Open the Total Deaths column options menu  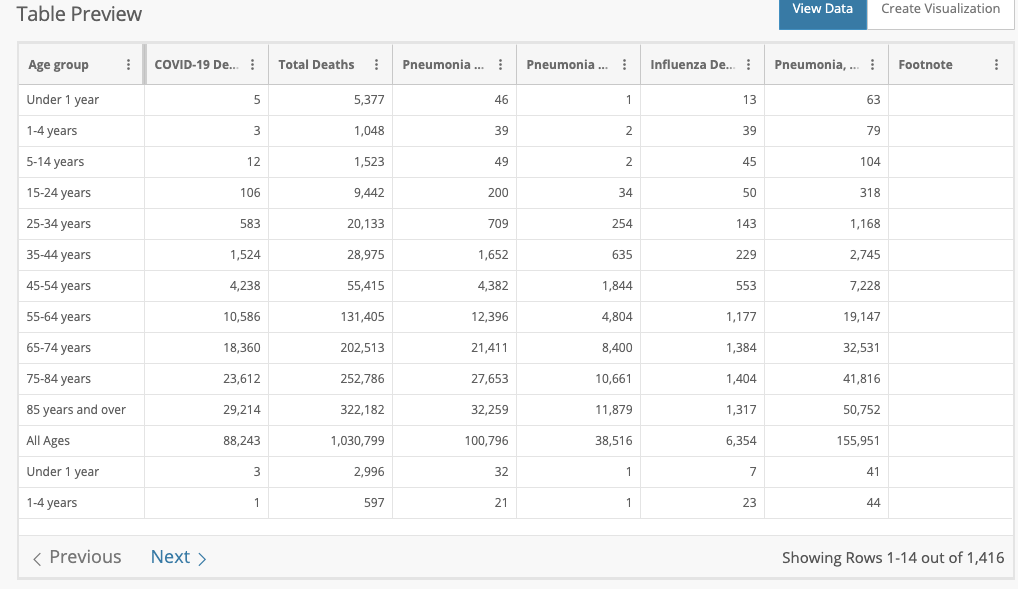coord(376,65)
